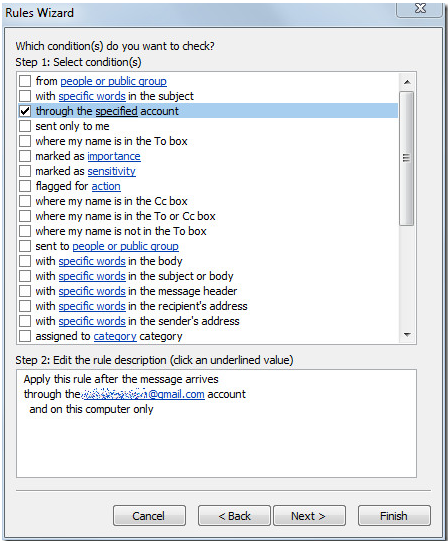Uncheck the through the specified account checkbox
The image size is (448, 541).
pyautogui.click(x=25, y=111)
